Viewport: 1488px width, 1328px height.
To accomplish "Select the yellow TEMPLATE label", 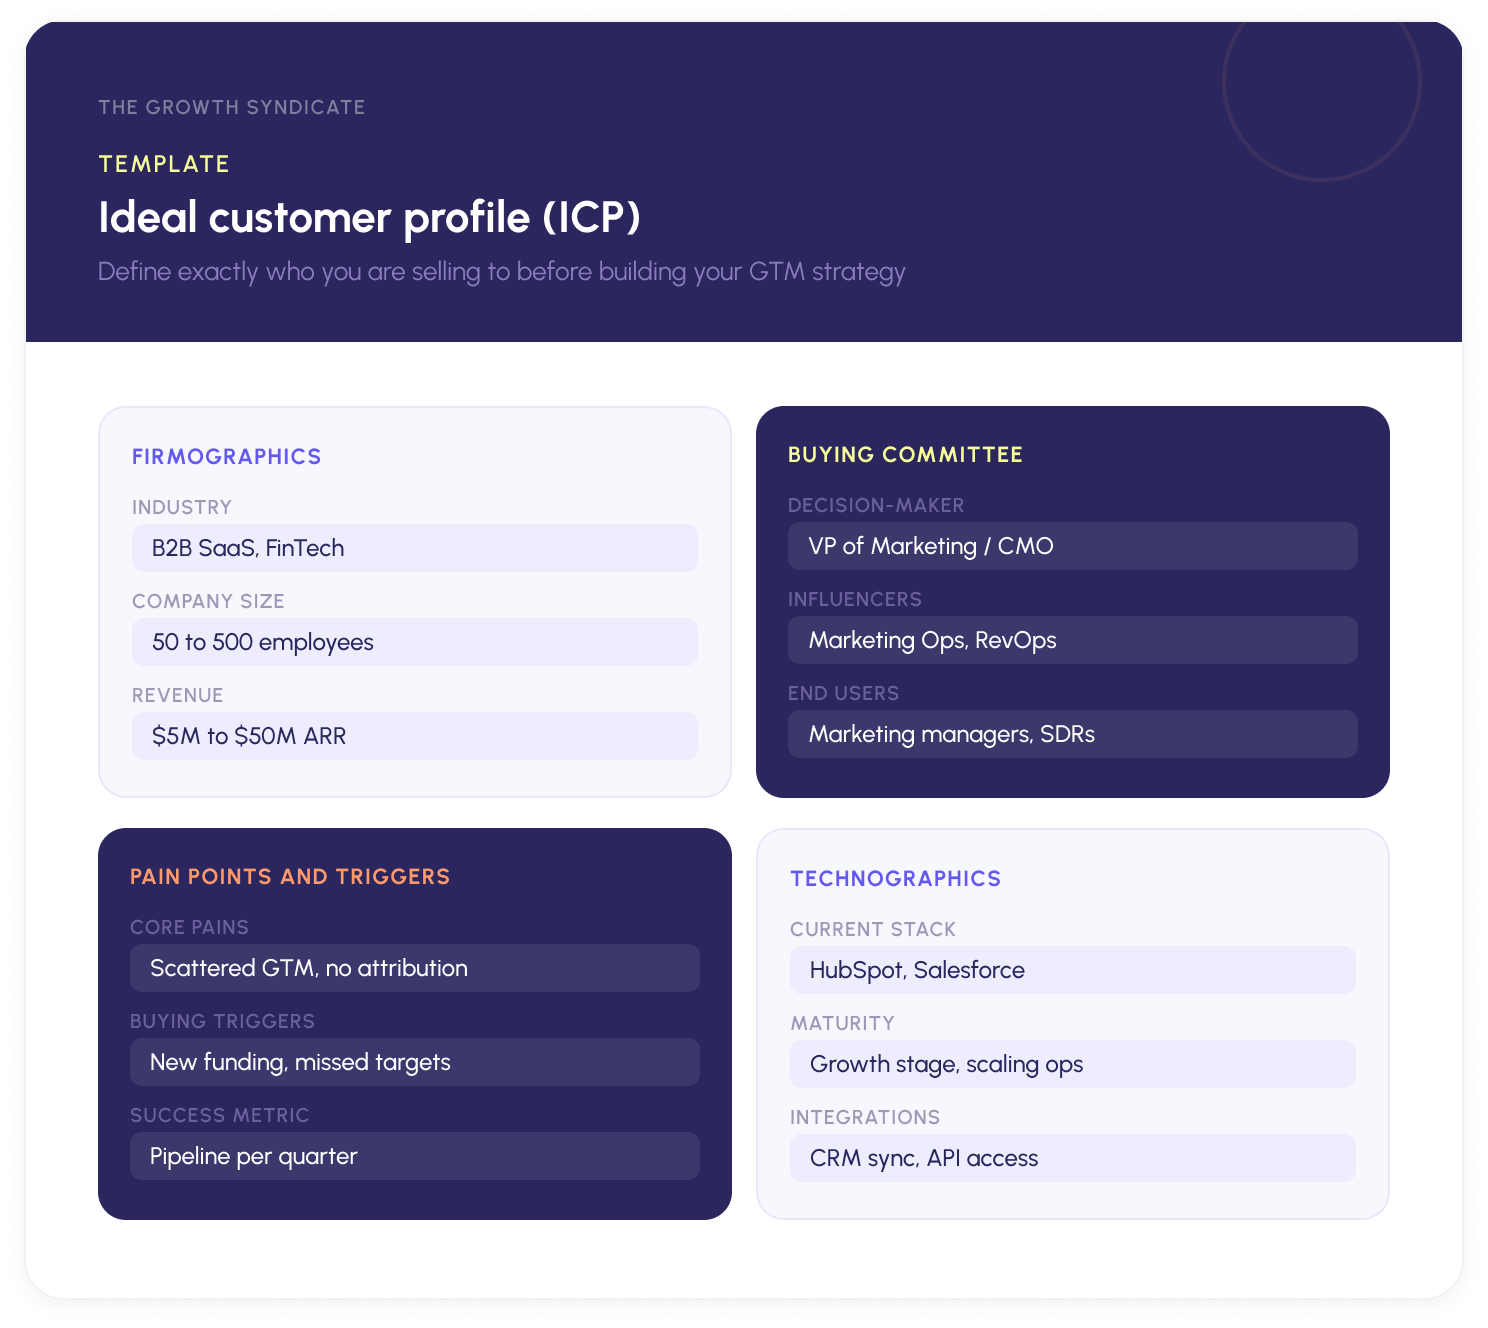I will click(x=163, y=163).
